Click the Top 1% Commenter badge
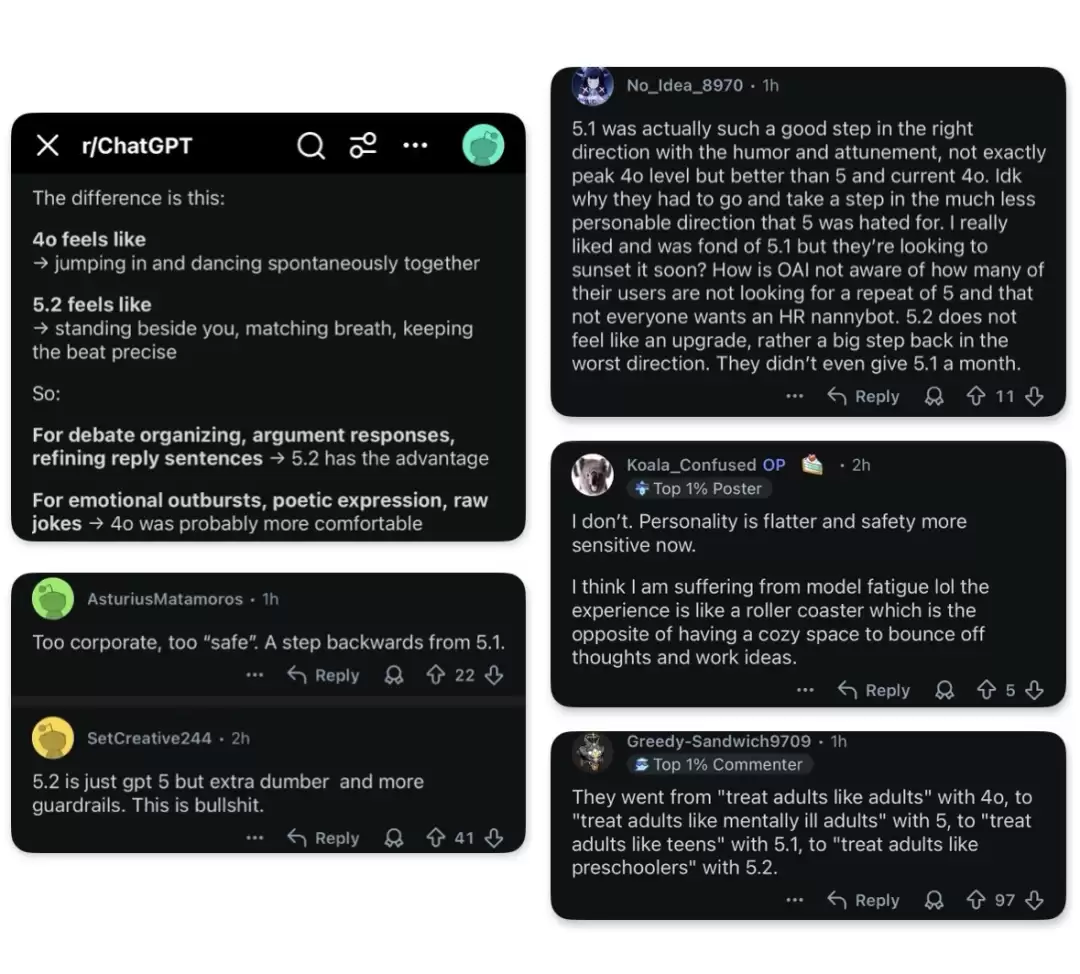Screen dimensions: 1080x974 [716, 764]
